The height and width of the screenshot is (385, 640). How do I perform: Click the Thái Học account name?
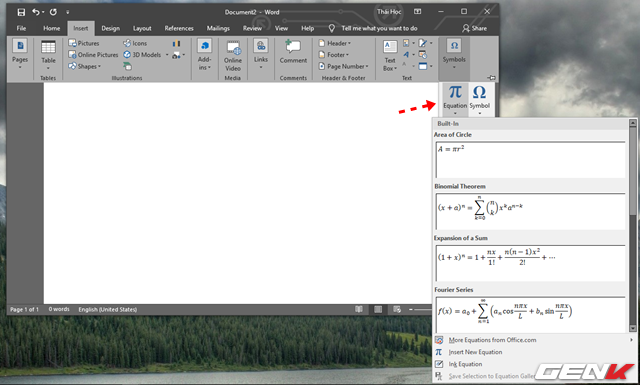[x=389, y=12]
